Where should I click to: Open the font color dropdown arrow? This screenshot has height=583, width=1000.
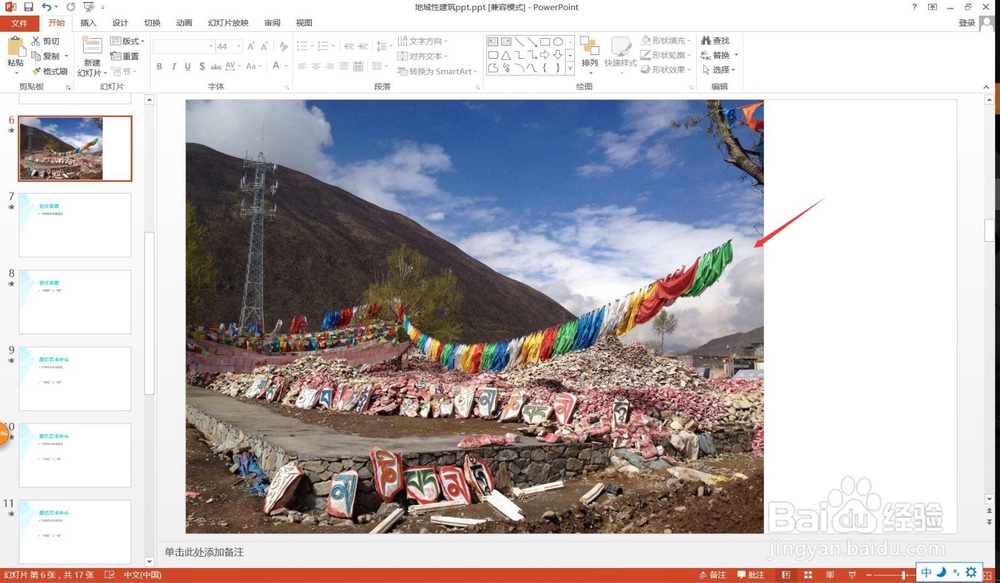click(x=286, y=66)
